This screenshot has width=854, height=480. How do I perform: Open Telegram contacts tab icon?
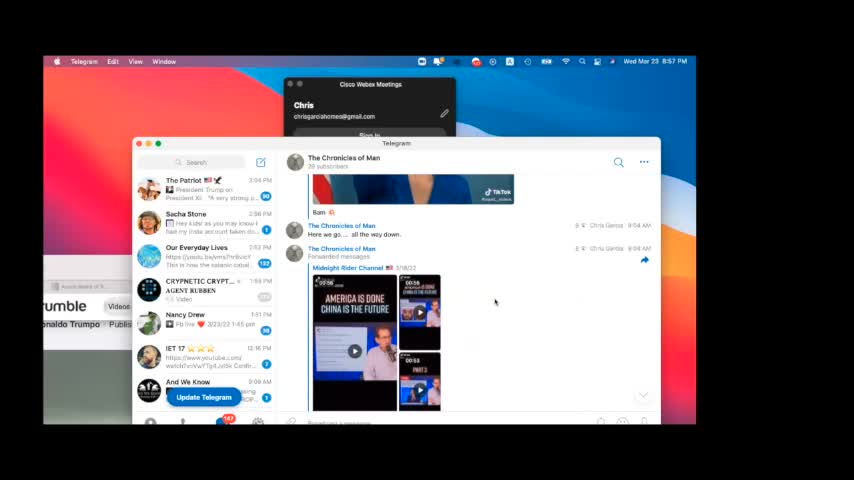tap(150, 421)
